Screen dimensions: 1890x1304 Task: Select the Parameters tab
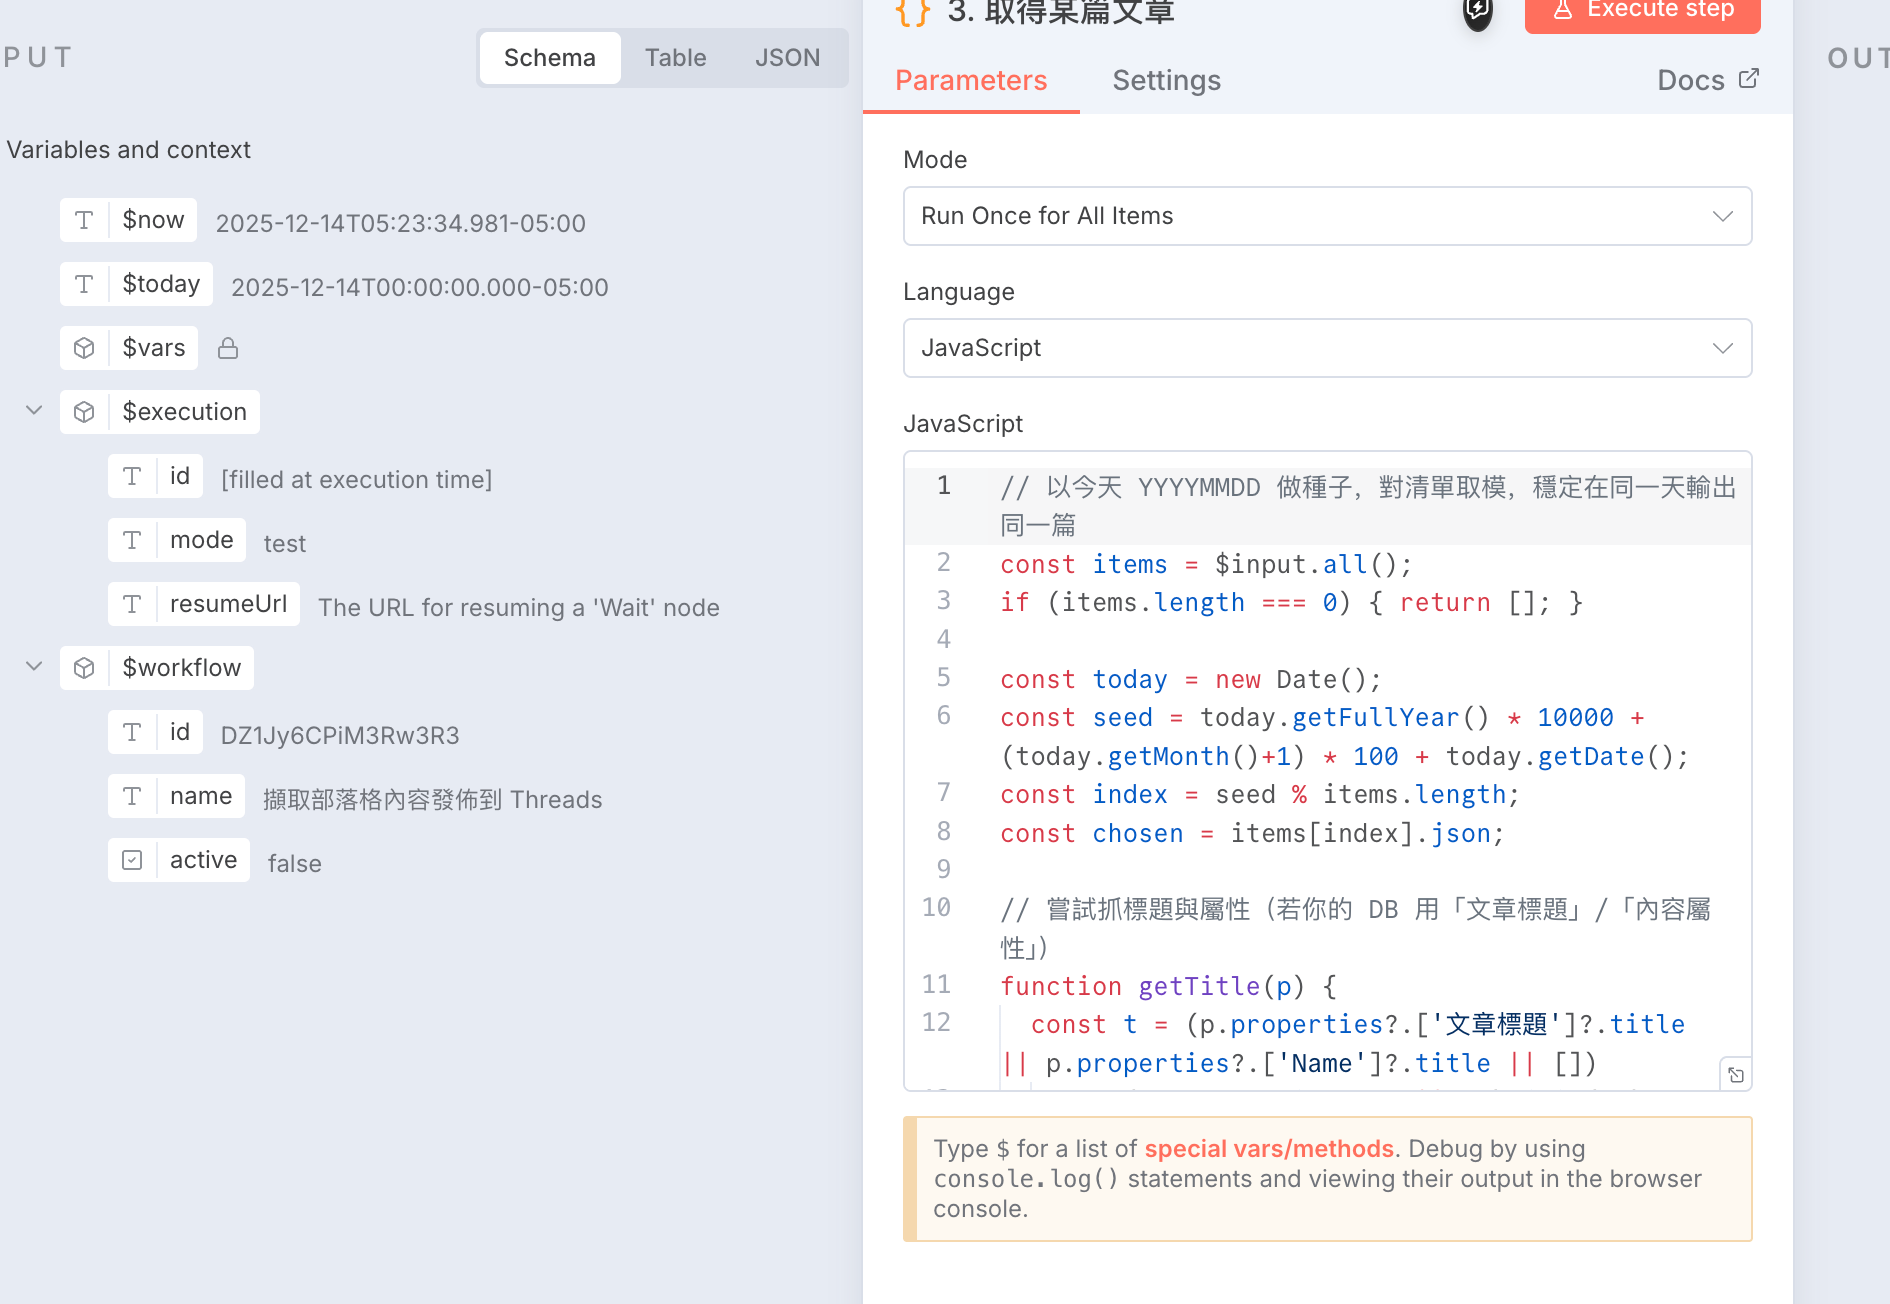[970, 80]
